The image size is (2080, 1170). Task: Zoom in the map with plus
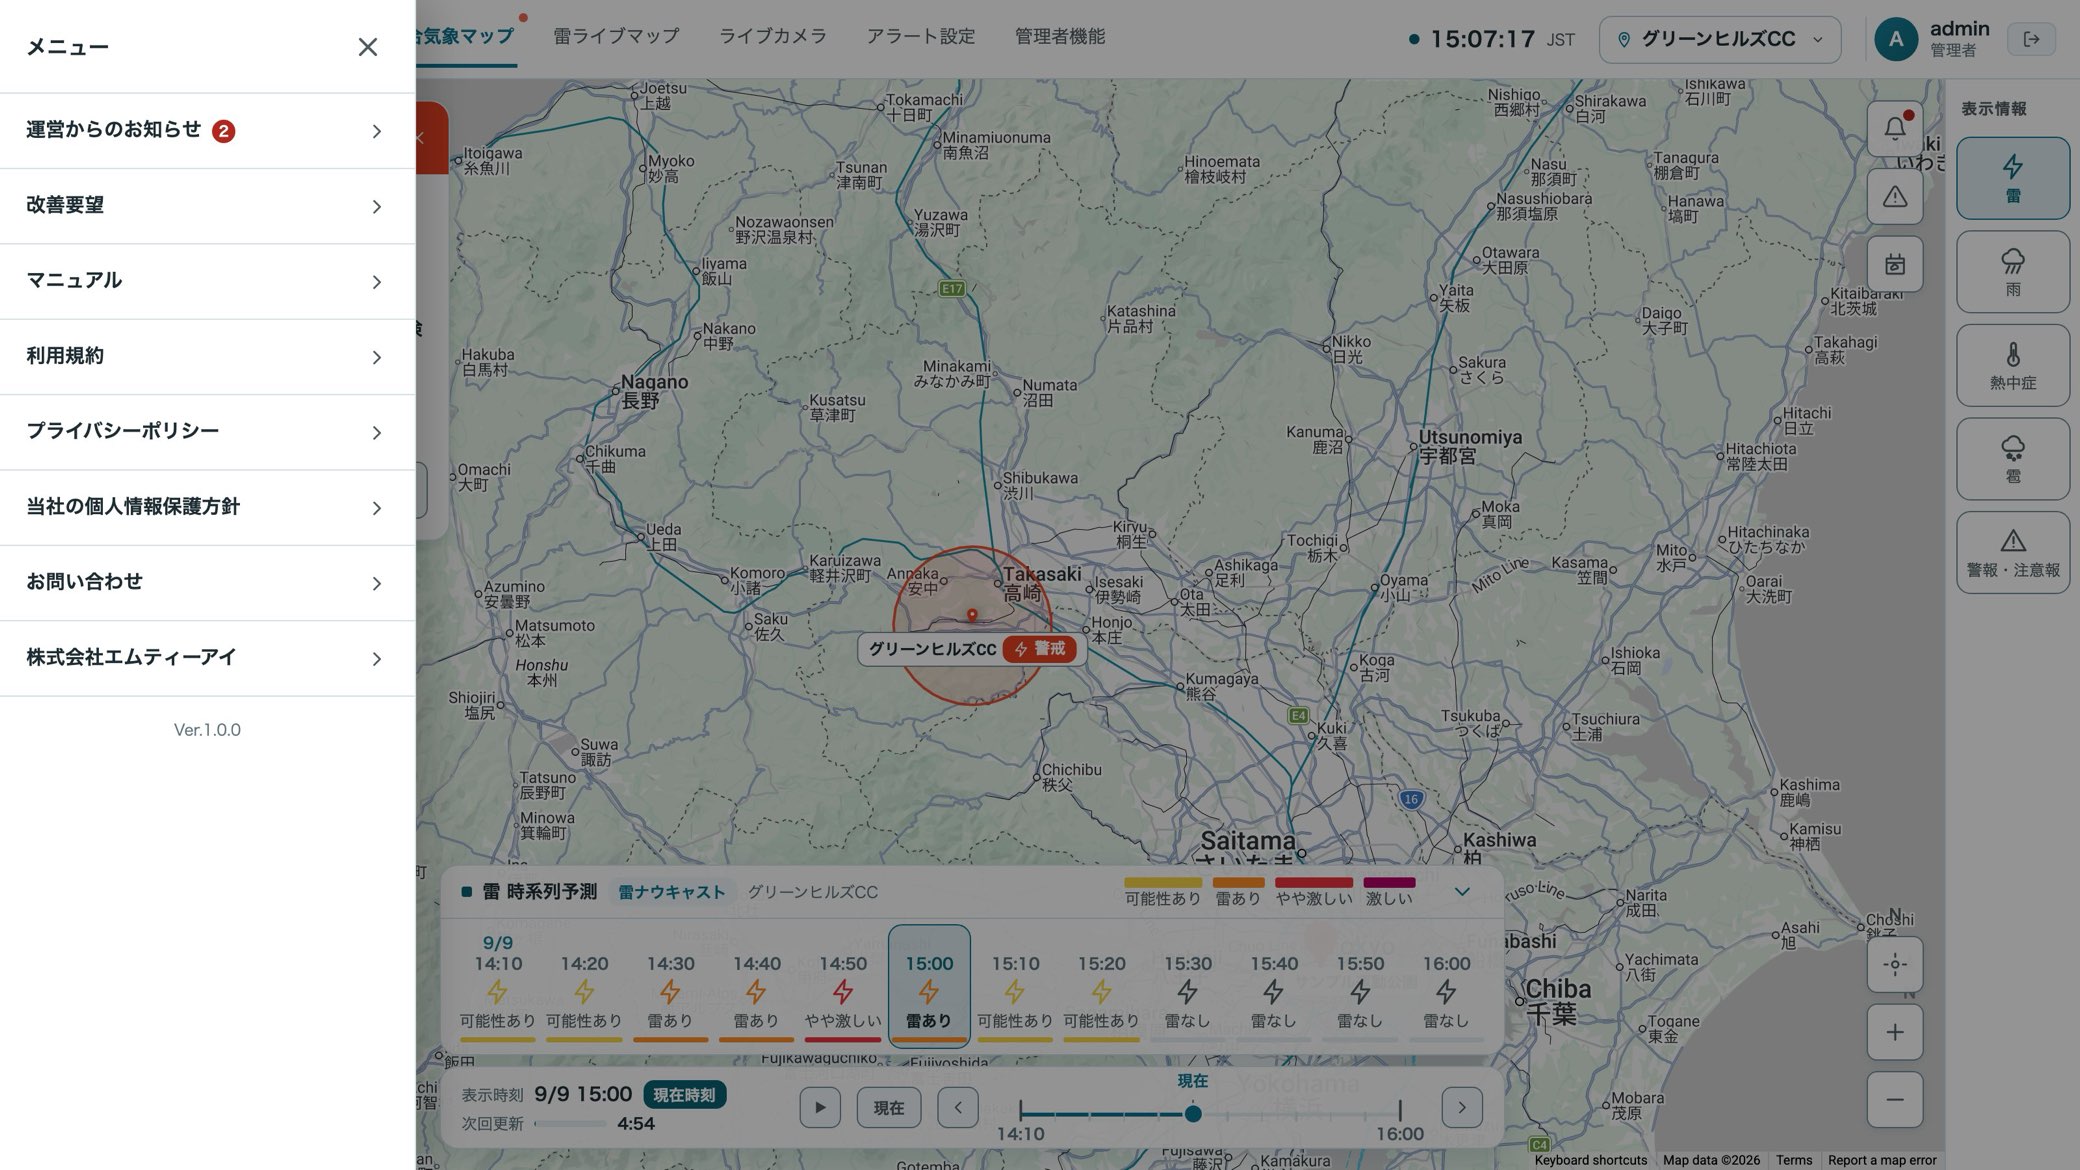point(1894,1032)
